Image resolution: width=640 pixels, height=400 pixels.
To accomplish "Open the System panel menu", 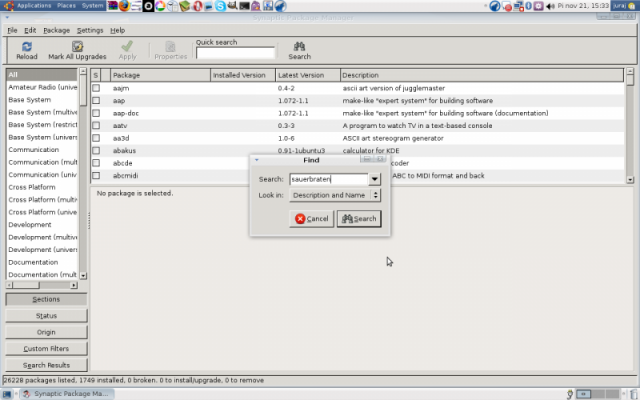I will pos(92,6).
